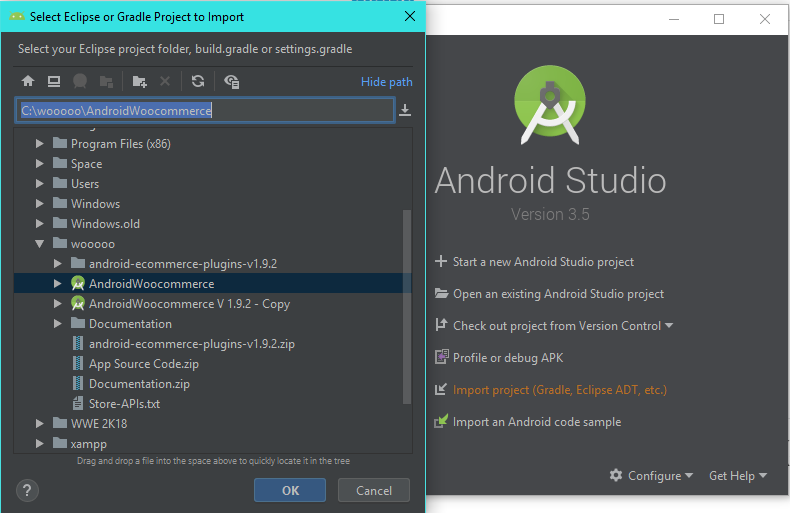Screen dimensions: 790x513
Task: Cancel the import dialog
Action: (373, 490)
